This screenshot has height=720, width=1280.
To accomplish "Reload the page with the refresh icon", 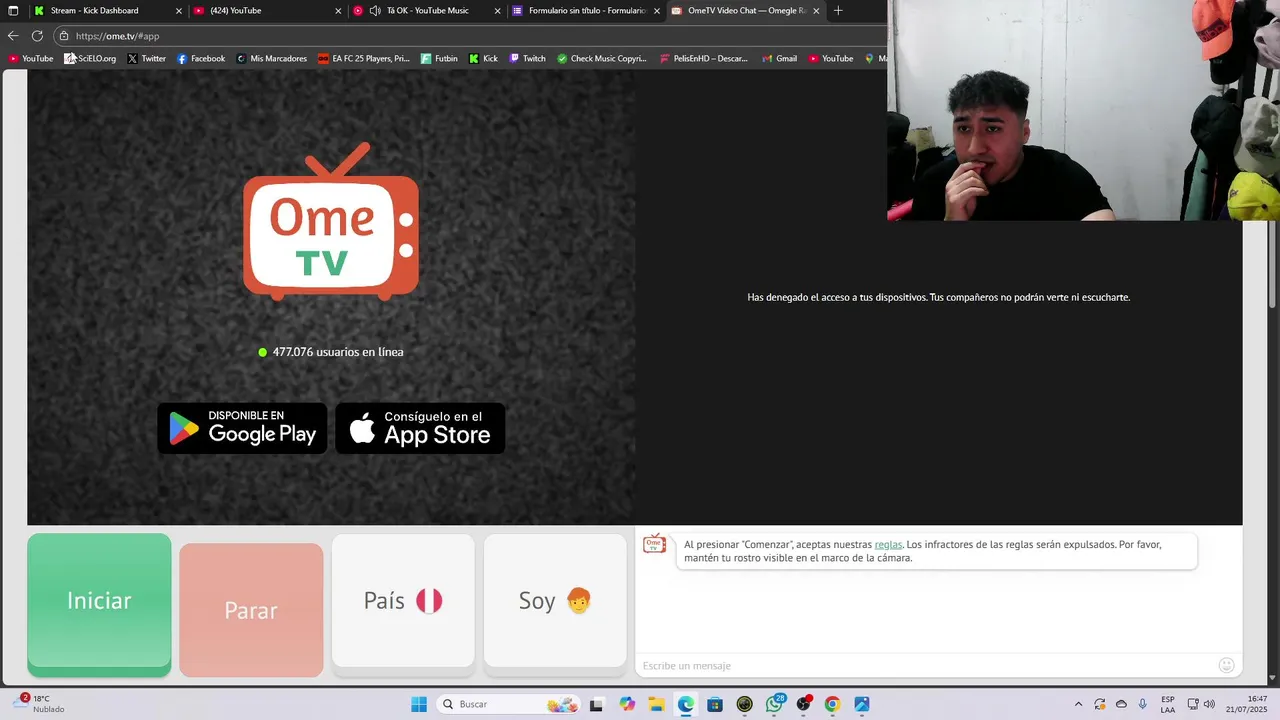I will (x=37, y=36).
